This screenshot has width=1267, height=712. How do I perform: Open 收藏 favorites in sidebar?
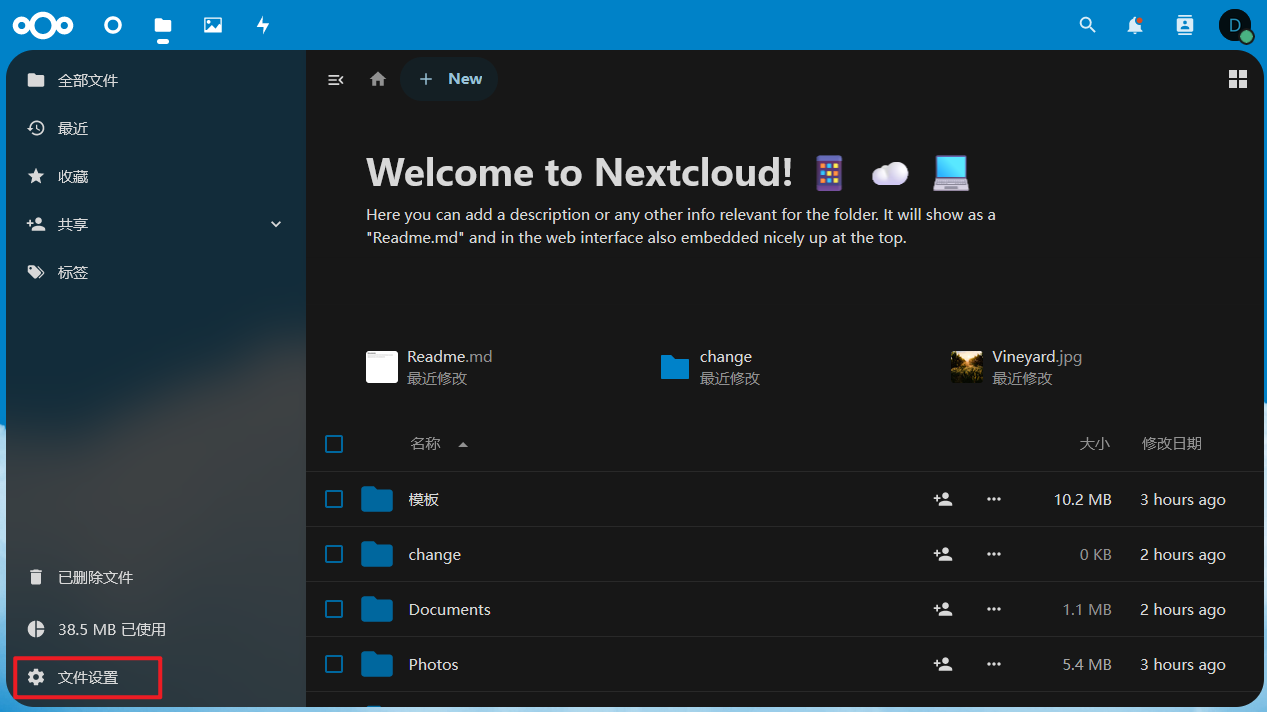tap(156, 176)
